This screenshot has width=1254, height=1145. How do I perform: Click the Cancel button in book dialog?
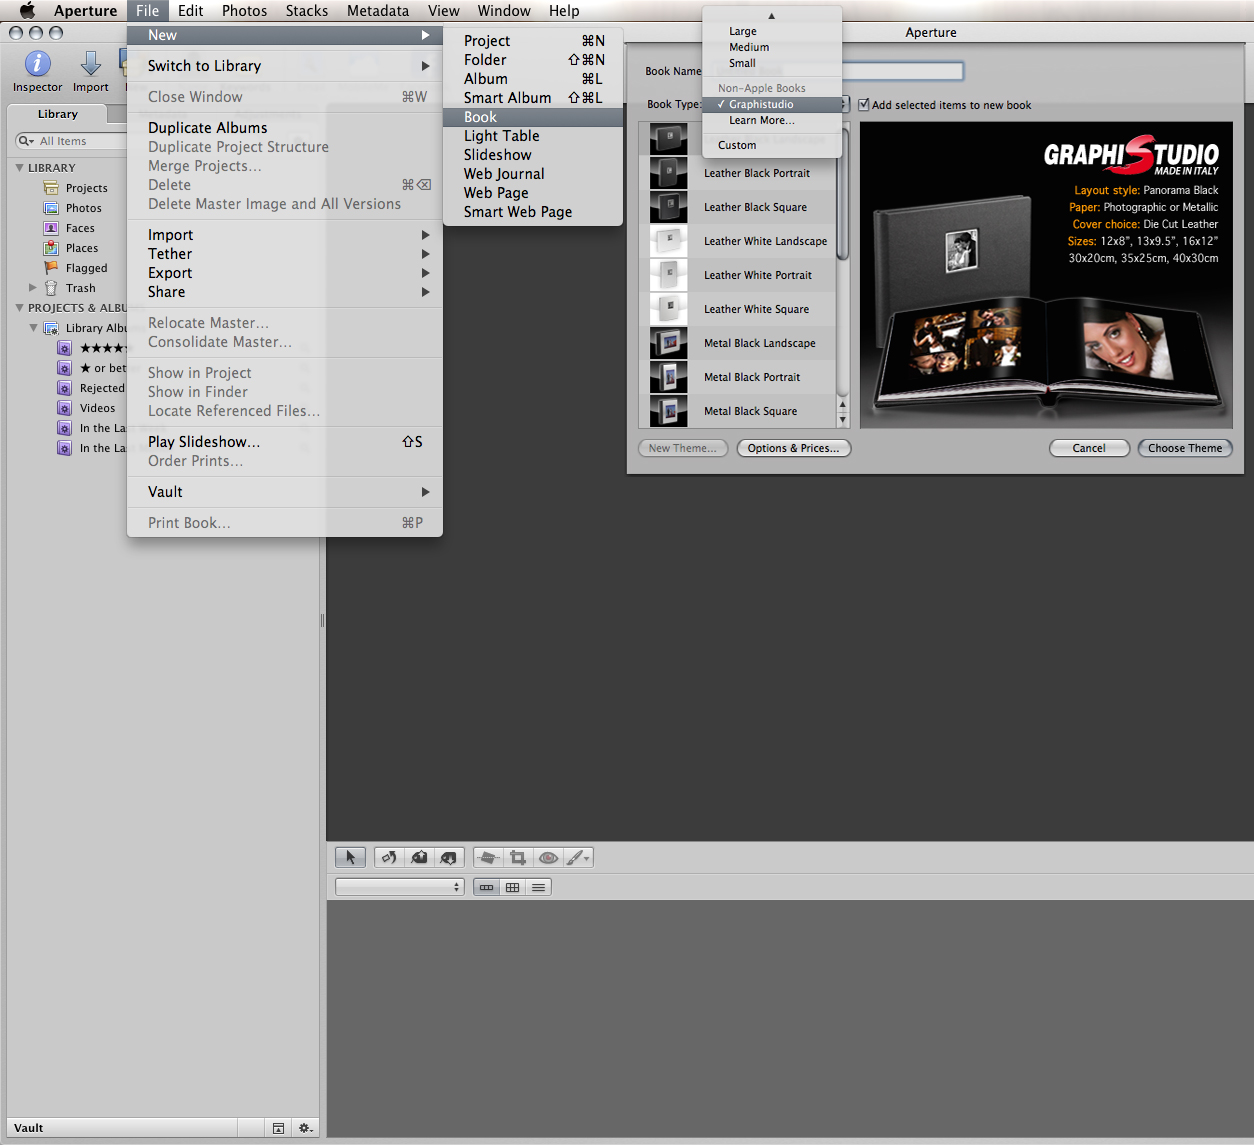[1089, 448]
